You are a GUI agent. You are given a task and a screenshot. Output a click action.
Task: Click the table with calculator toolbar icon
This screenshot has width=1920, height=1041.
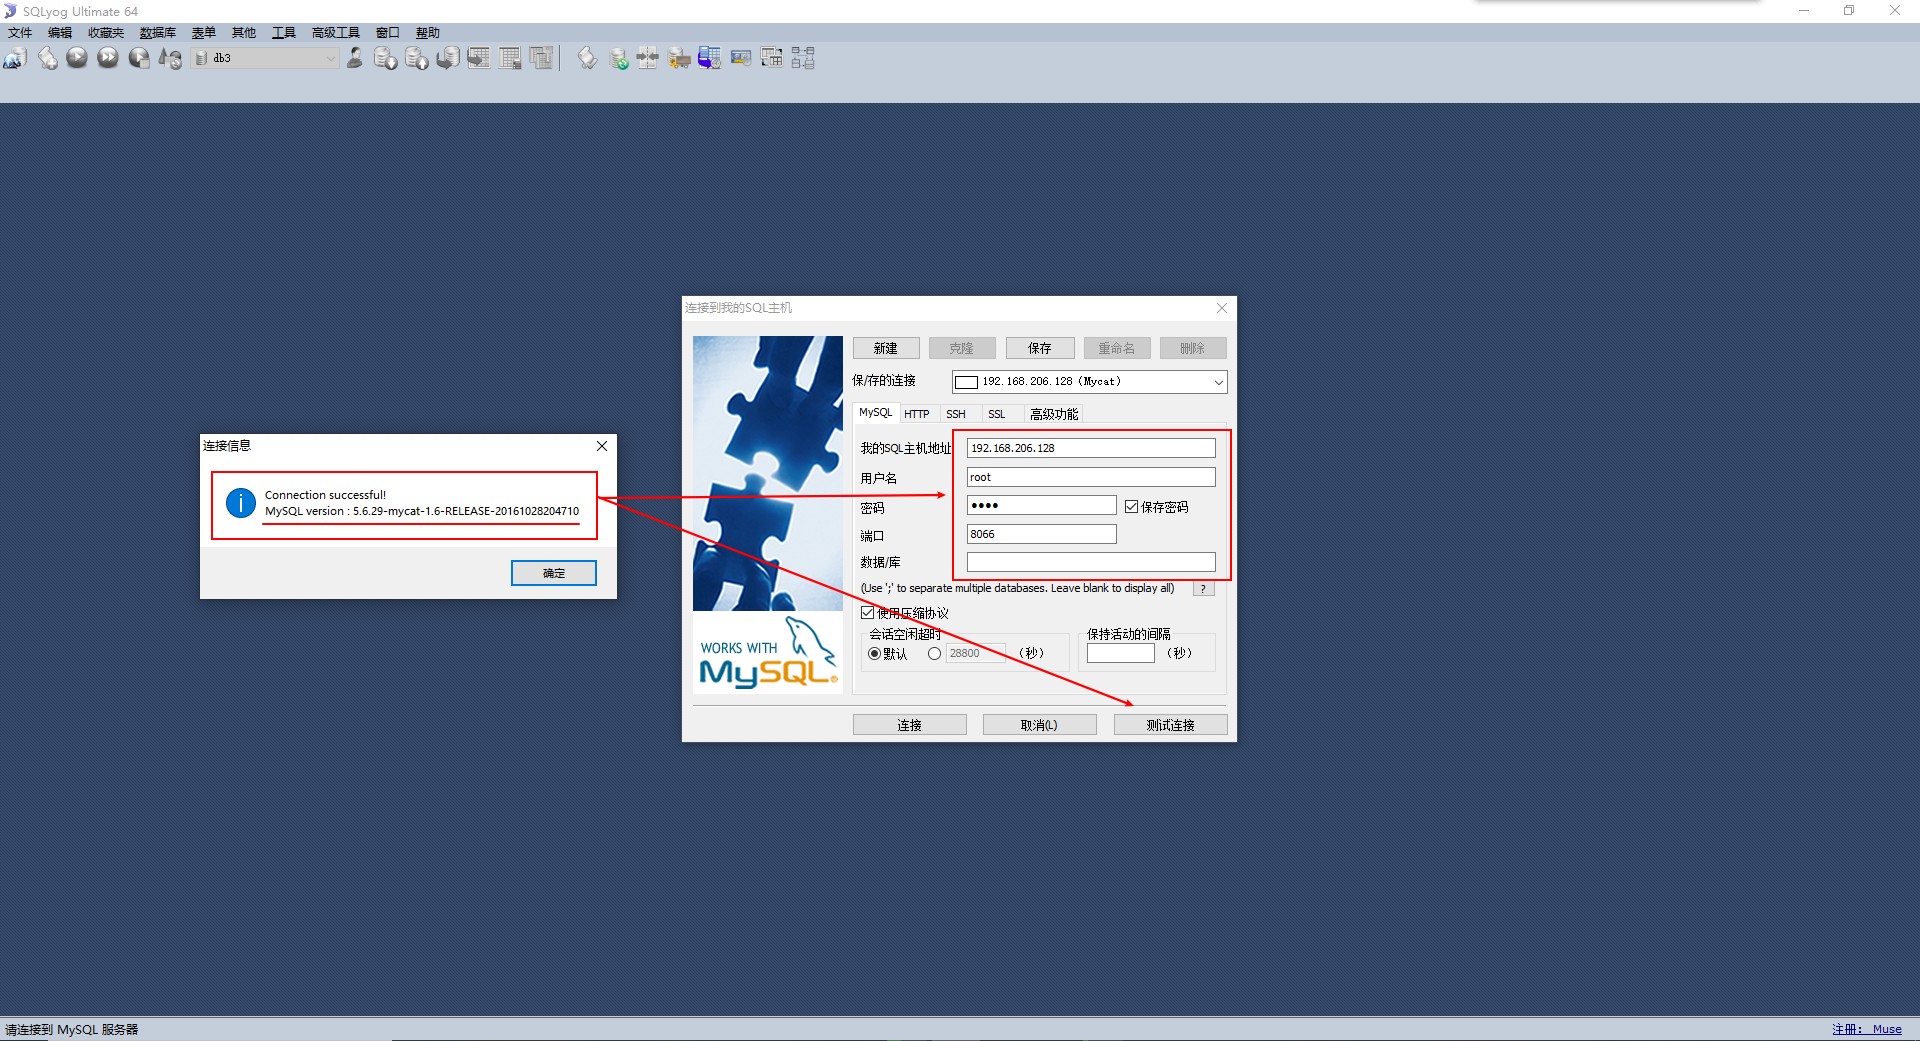510,58
